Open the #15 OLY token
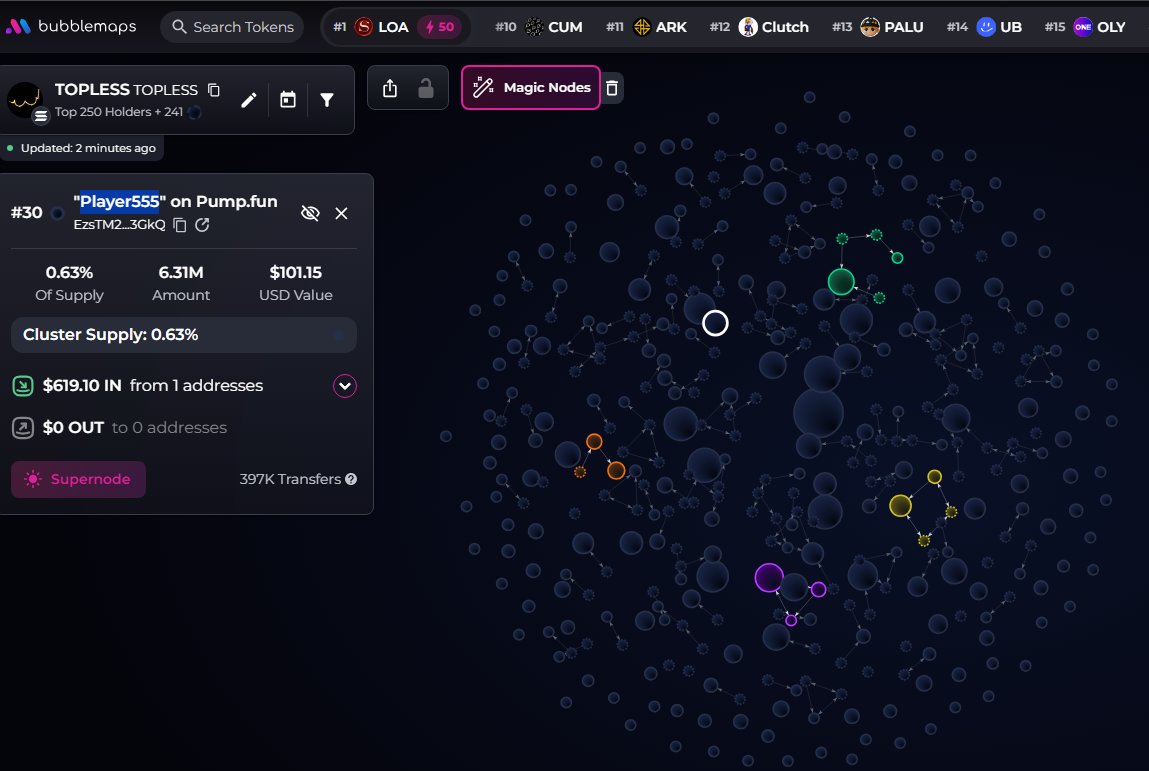The image size is (1149, 771). (1085, 27)
